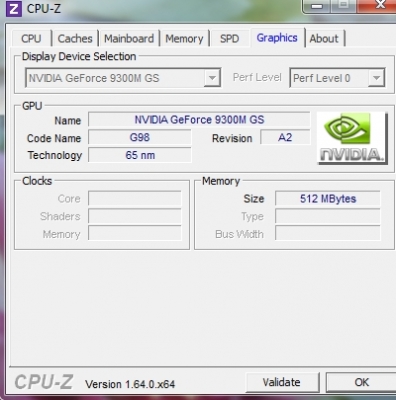396x400 pixels.
Task: Click the Clocks group heading
Action: (x=37, y=181)
